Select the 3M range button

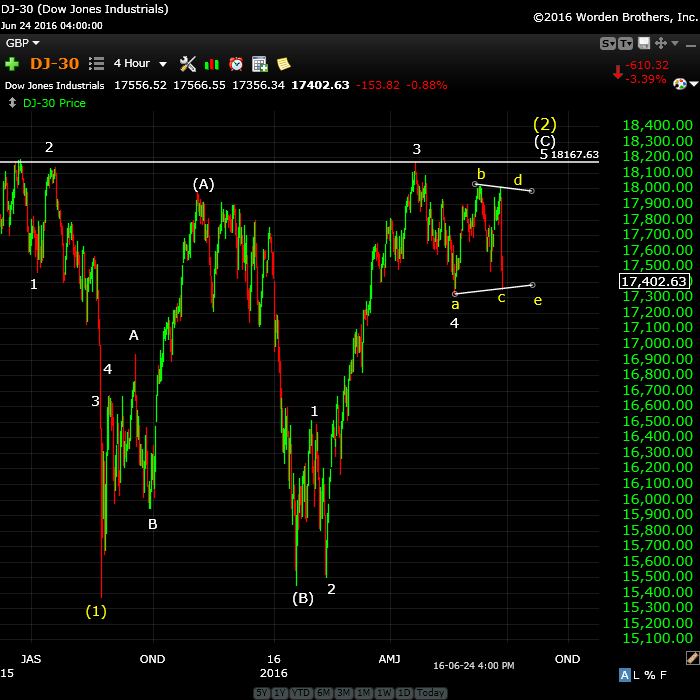click(343, 693)
